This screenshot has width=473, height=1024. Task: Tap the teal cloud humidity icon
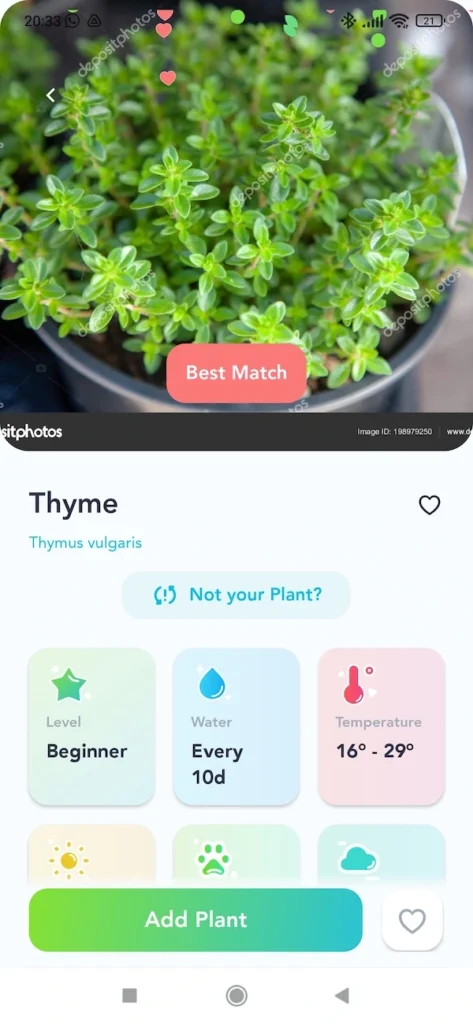point(358,859)
